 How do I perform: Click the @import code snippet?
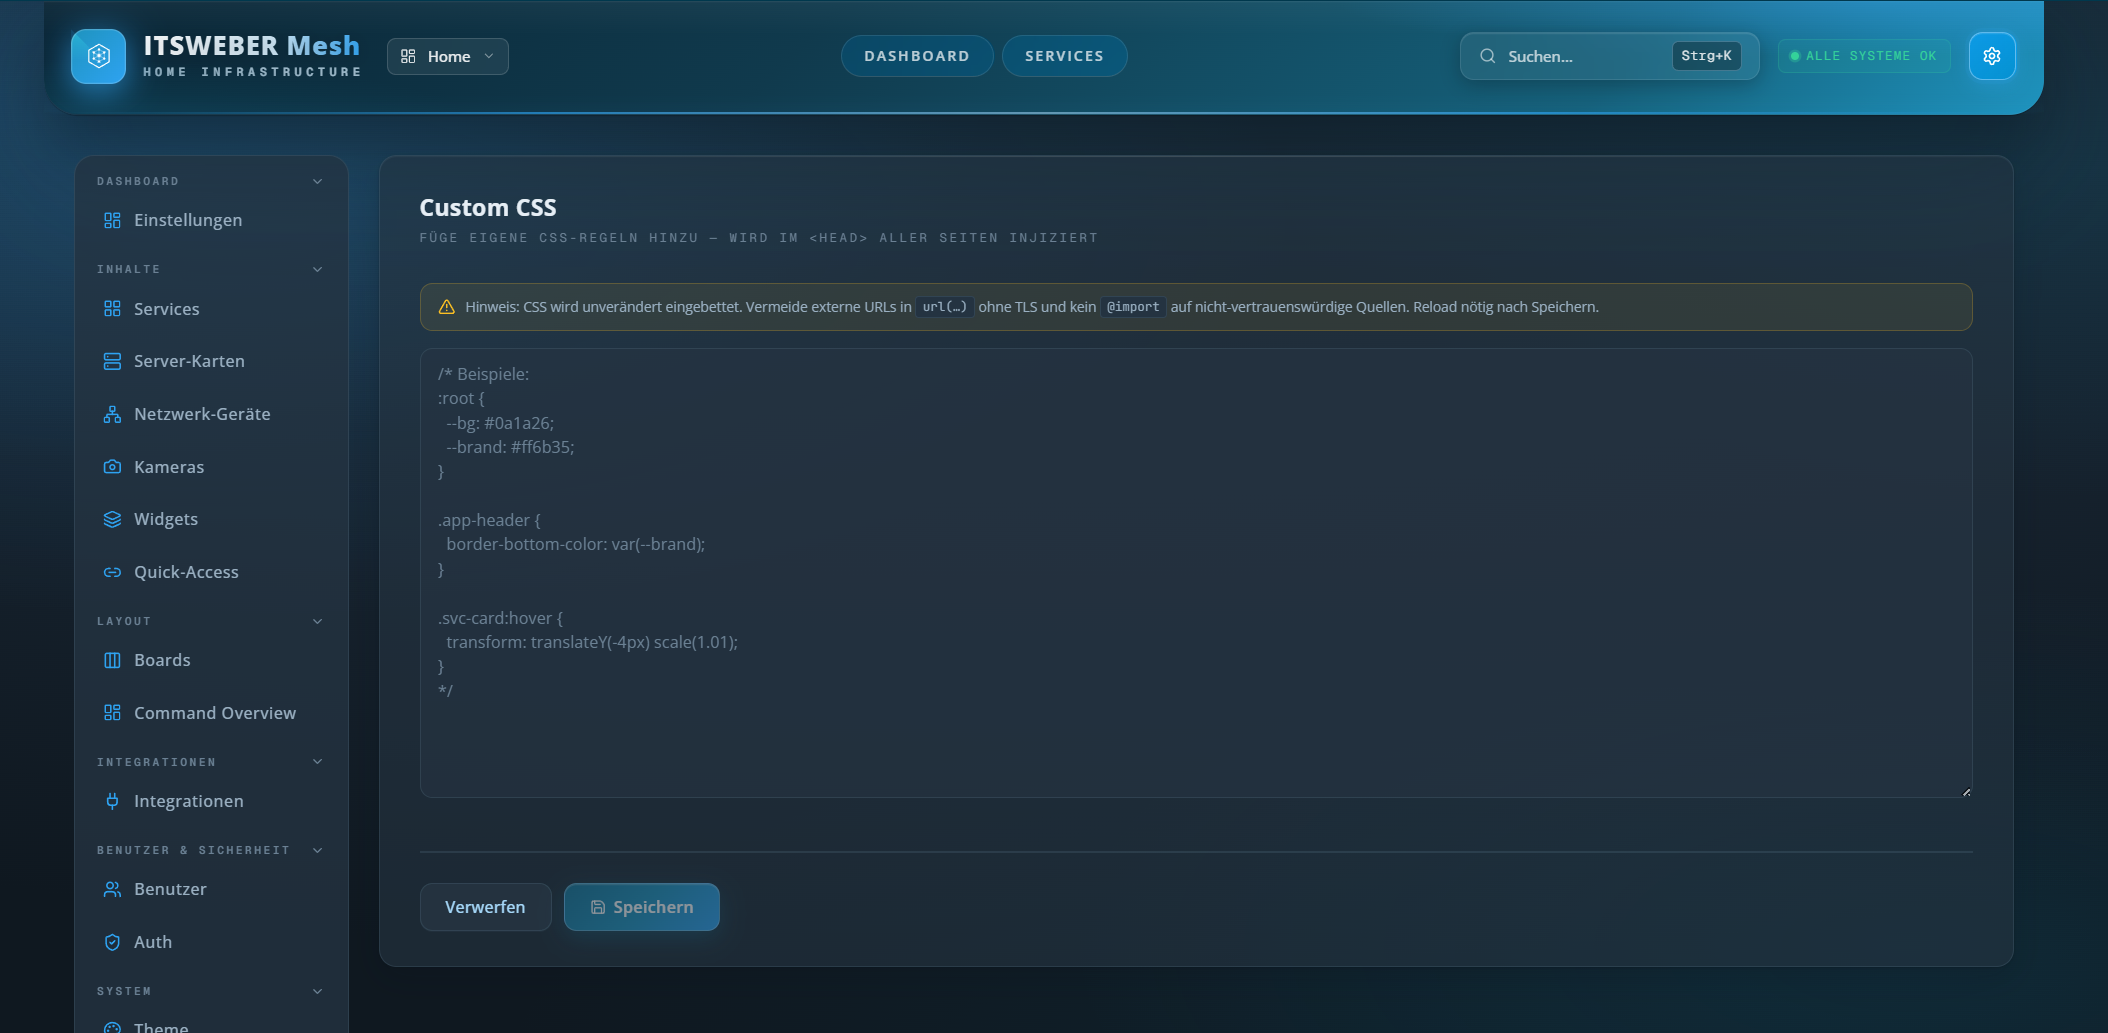(x=1133, y=307)
